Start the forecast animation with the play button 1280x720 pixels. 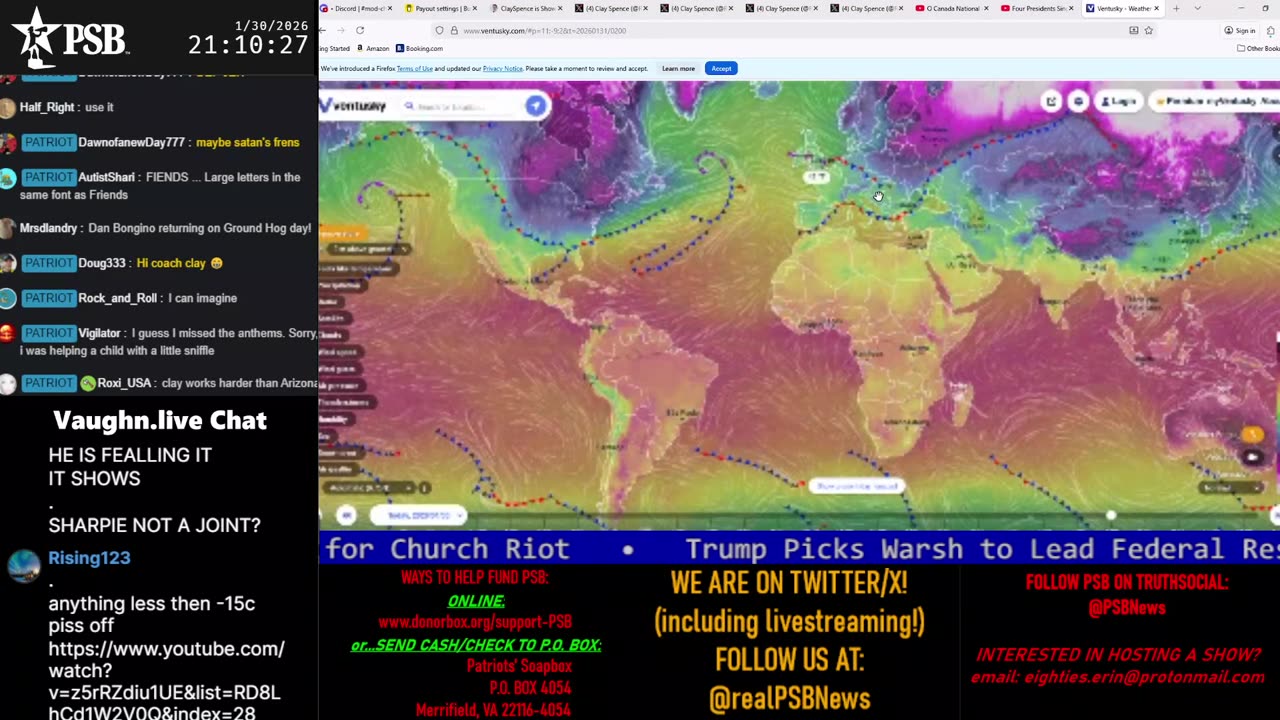click(346, 515)
